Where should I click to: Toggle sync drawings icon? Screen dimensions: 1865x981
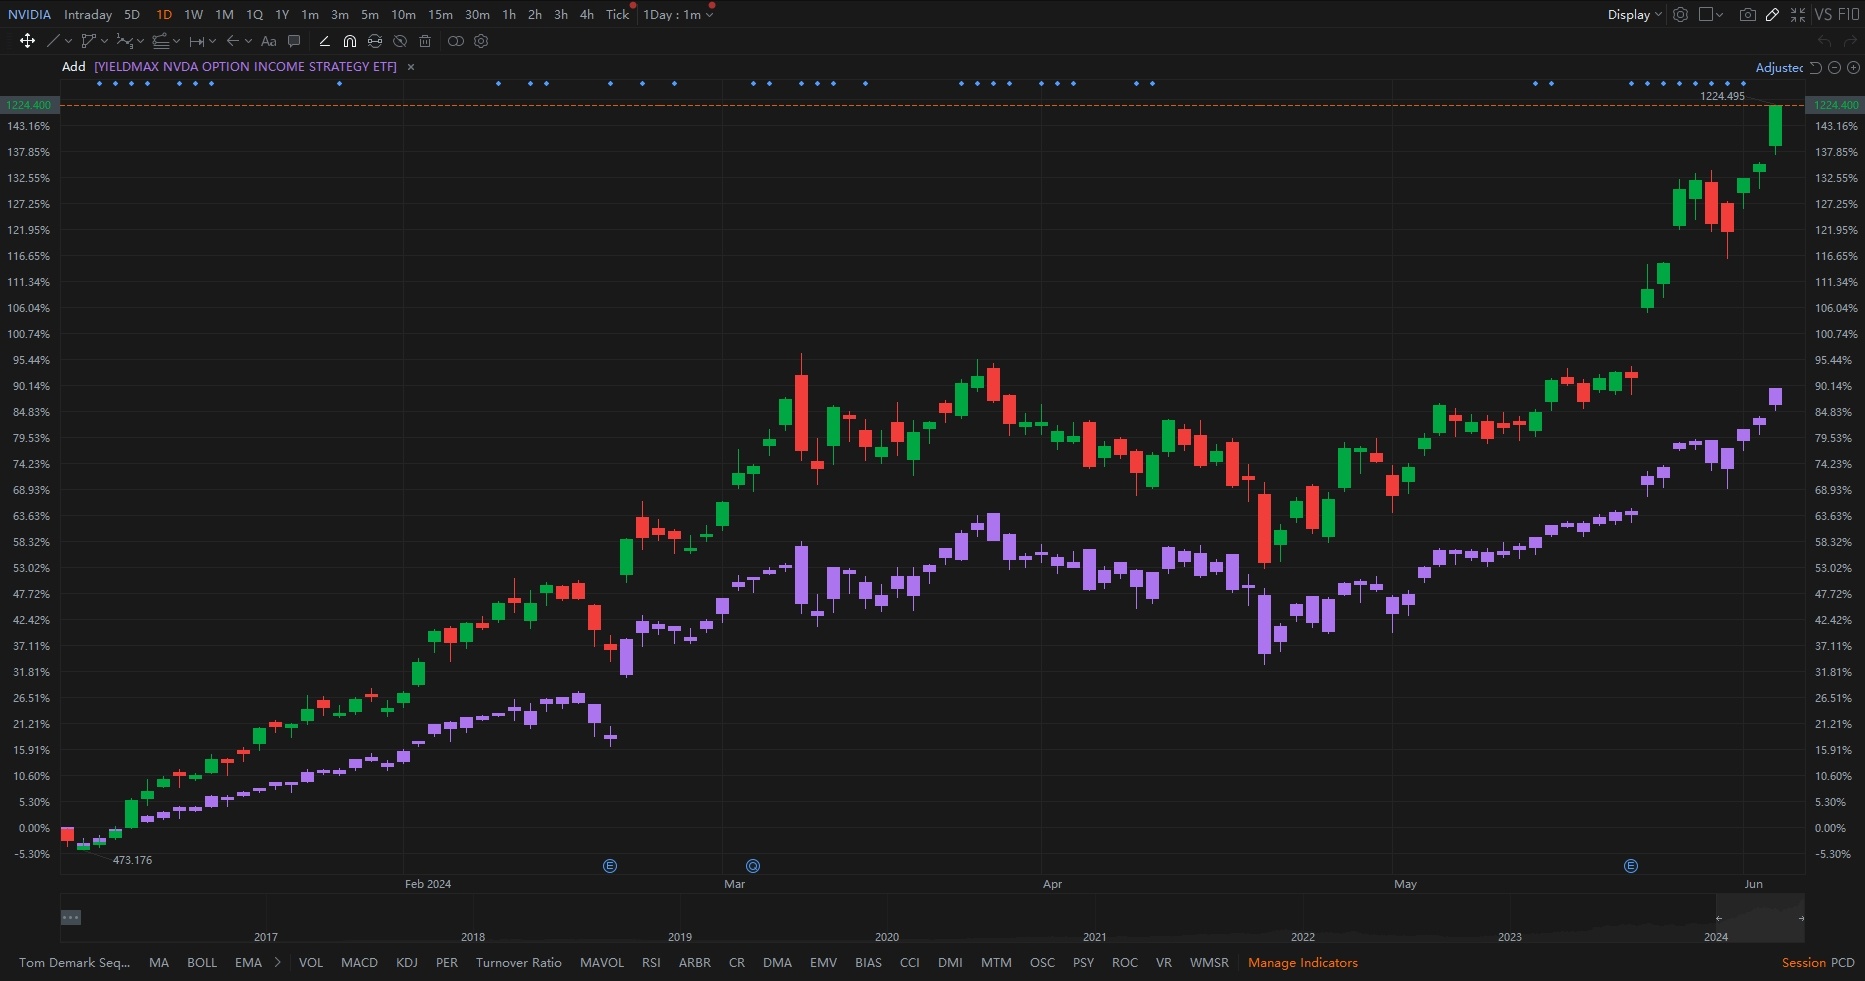375,41
